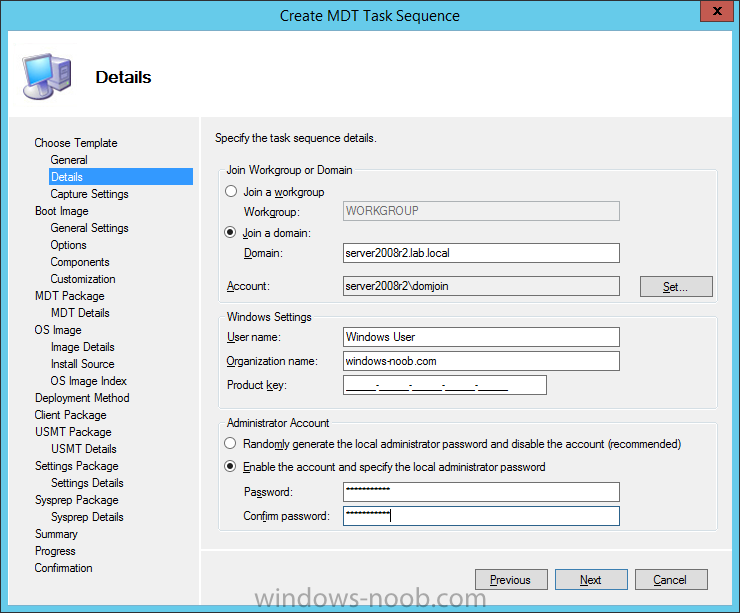The image size is (740, 613).
Task: Click the Domain input field
Action: [x=481, y=253]
